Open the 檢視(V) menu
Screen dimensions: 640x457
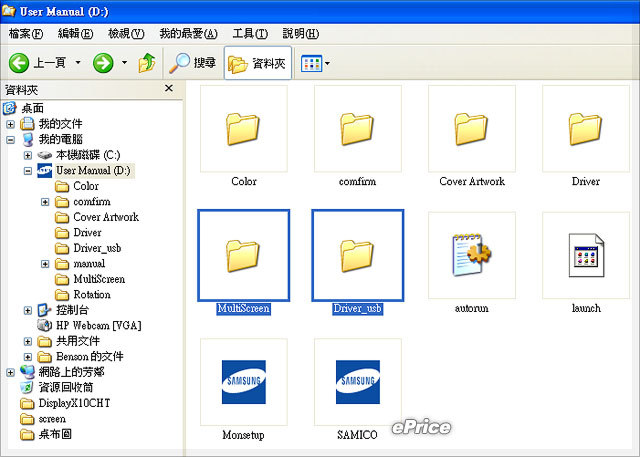126,33
